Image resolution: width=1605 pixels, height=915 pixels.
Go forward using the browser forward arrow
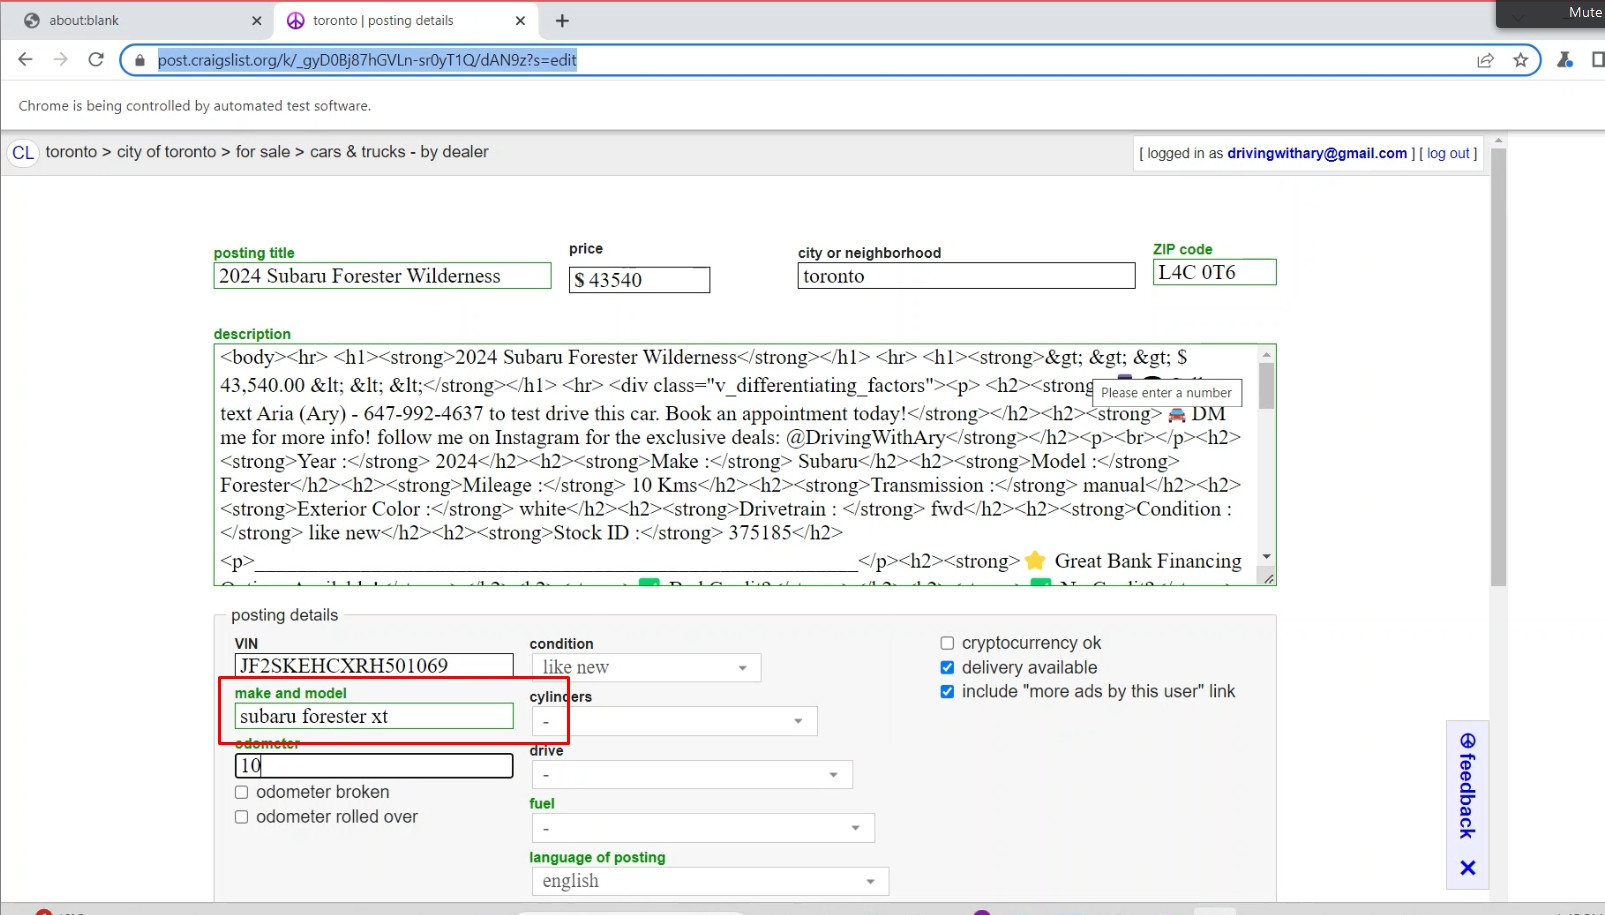pos(61,60)
